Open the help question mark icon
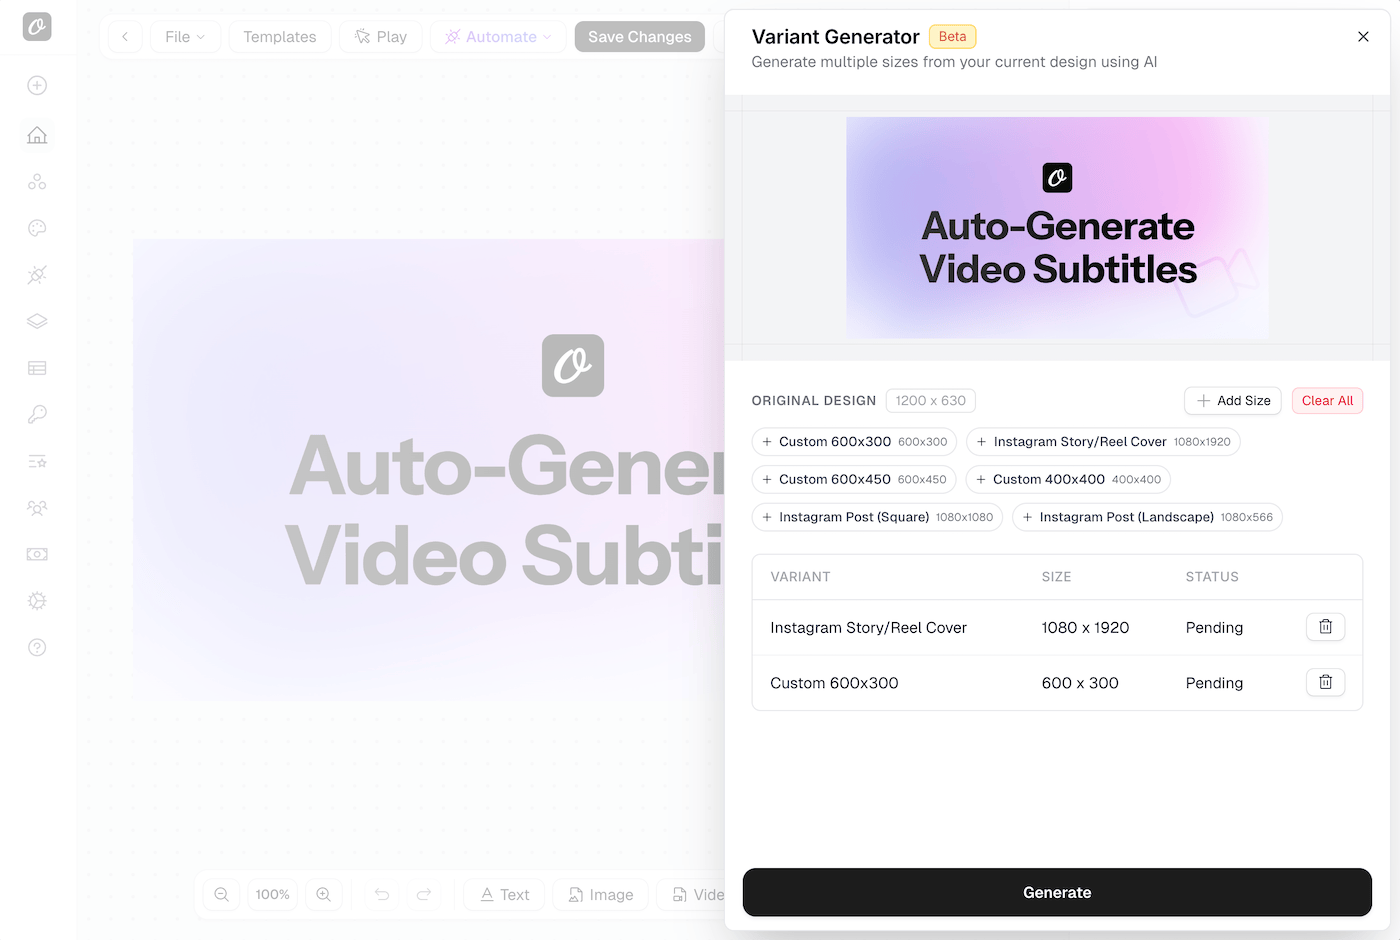 click(37, 647)
